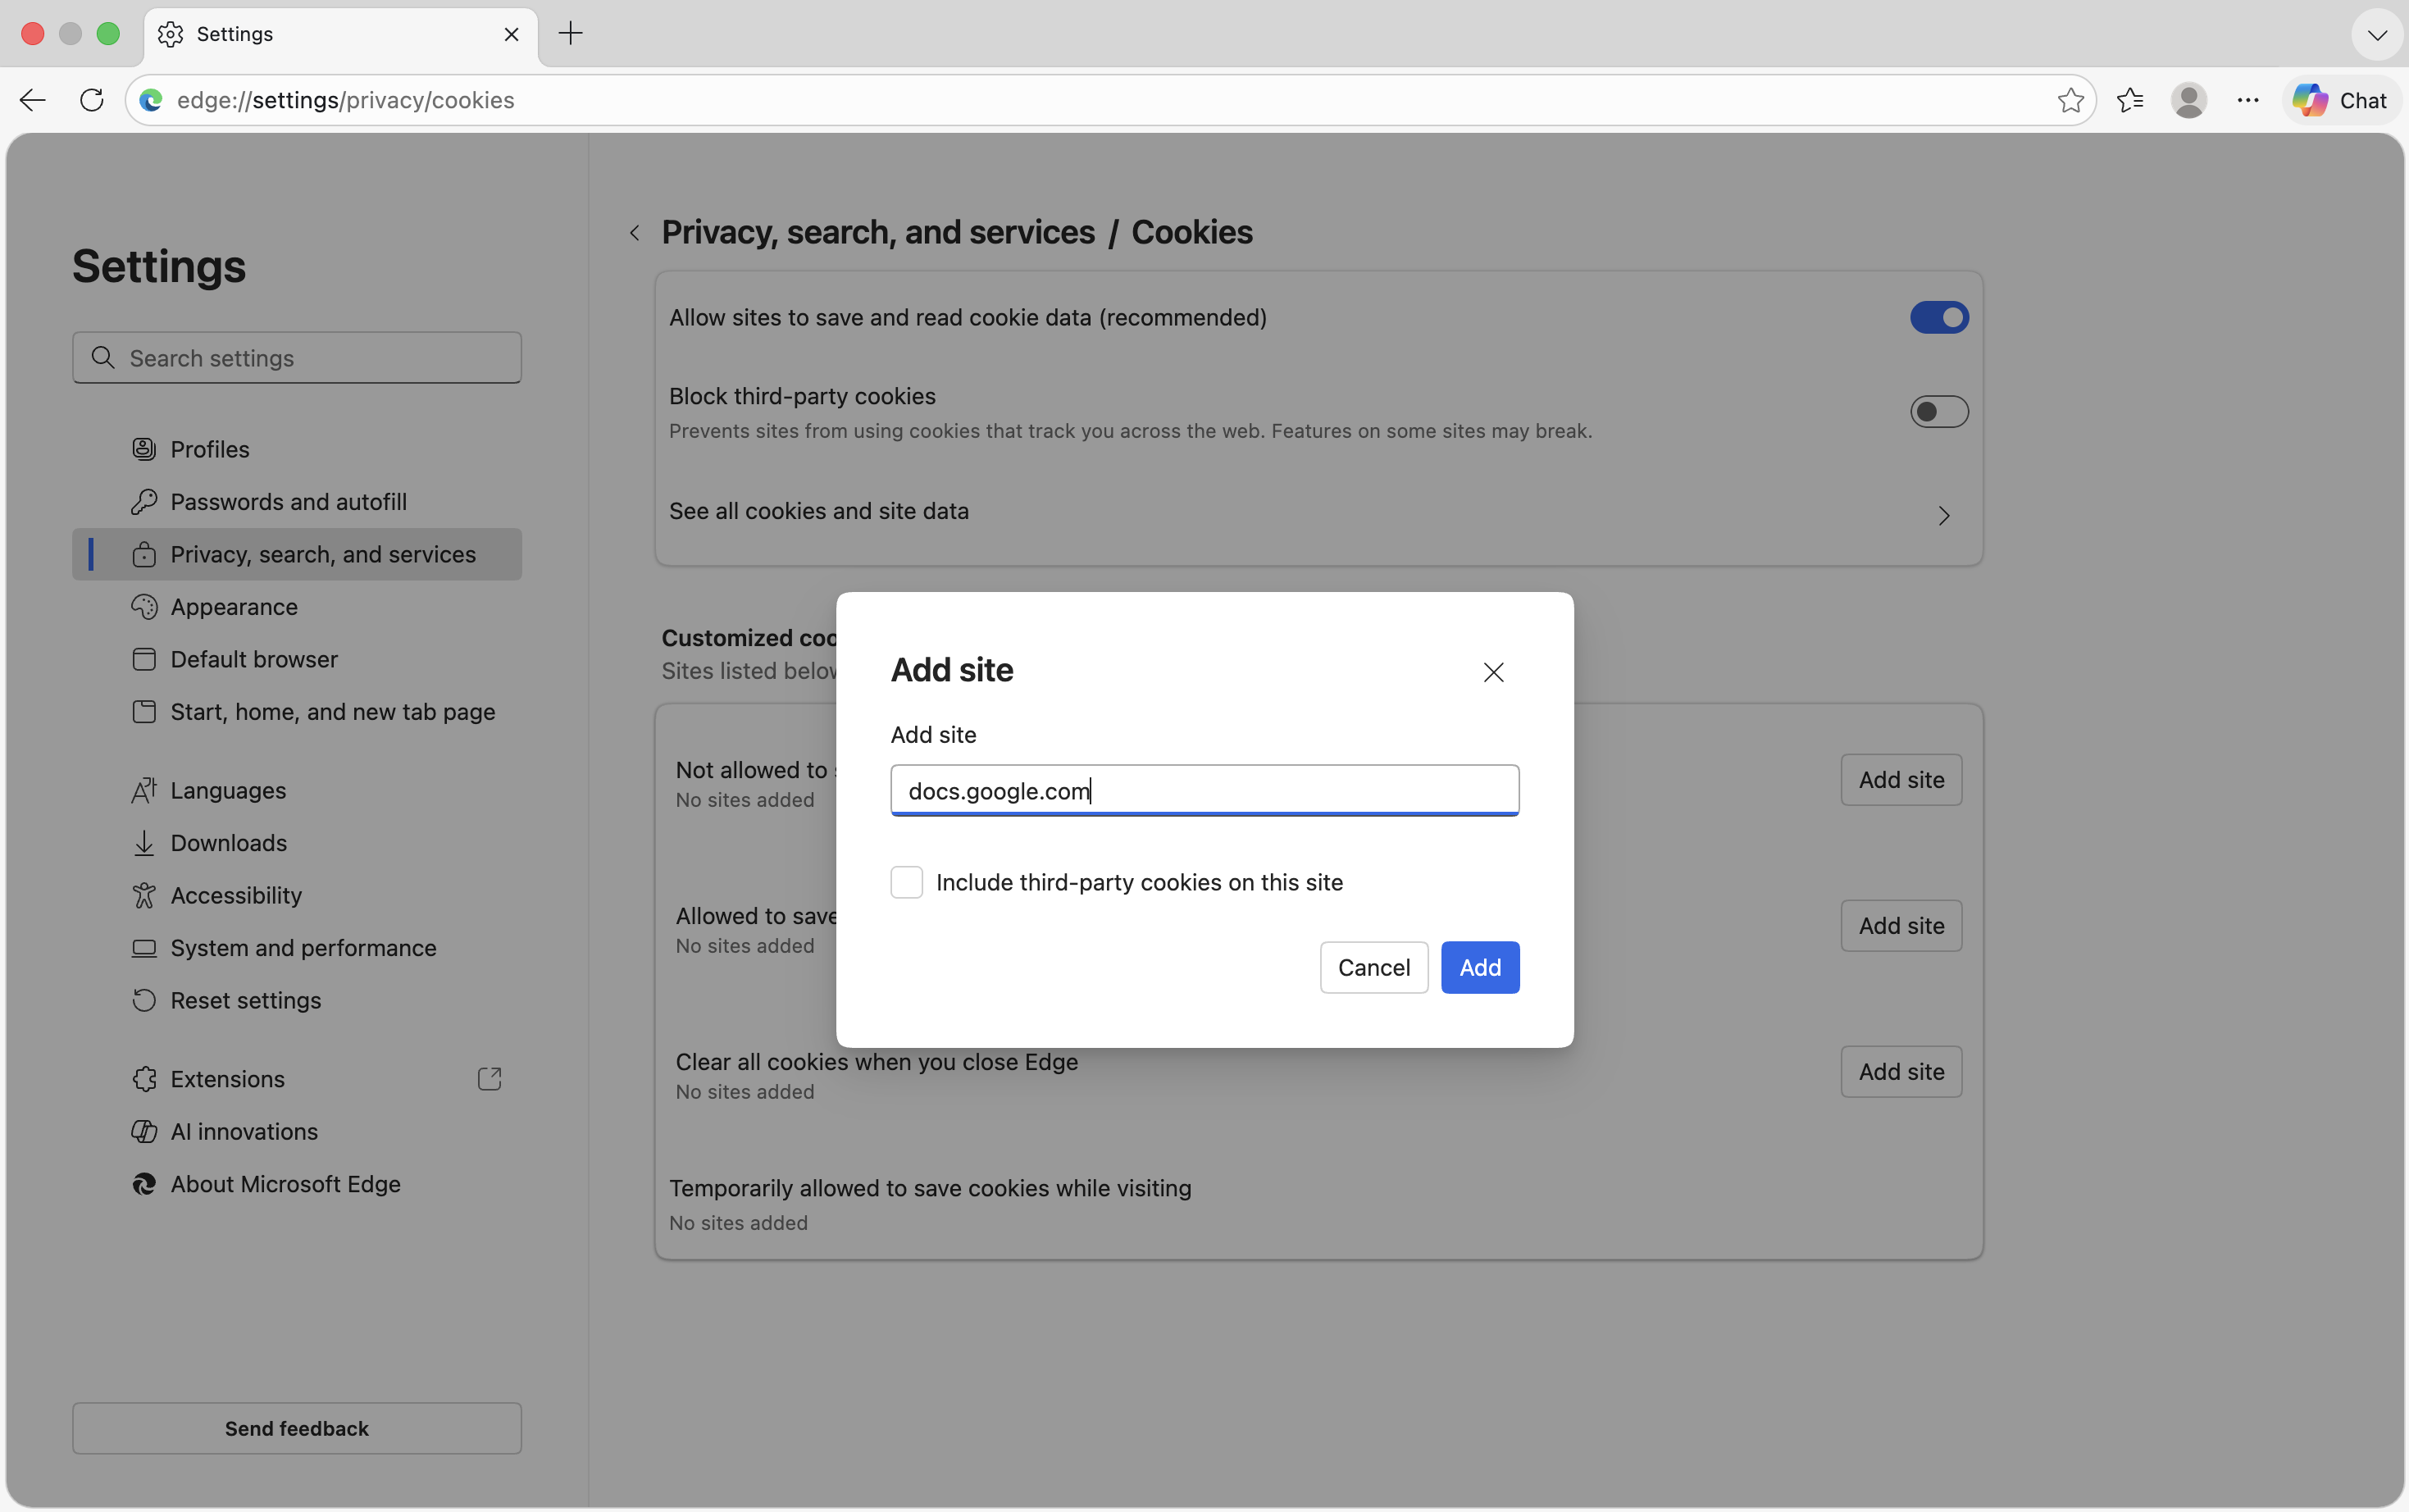Open the browser more options menu

click(2248, 99)
